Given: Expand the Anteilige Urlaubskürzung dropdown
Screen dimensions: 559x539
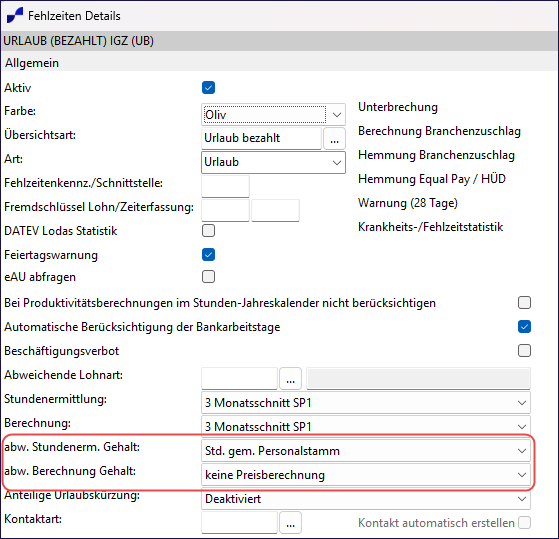Looking at the screenshot, I should coord(366,499).
